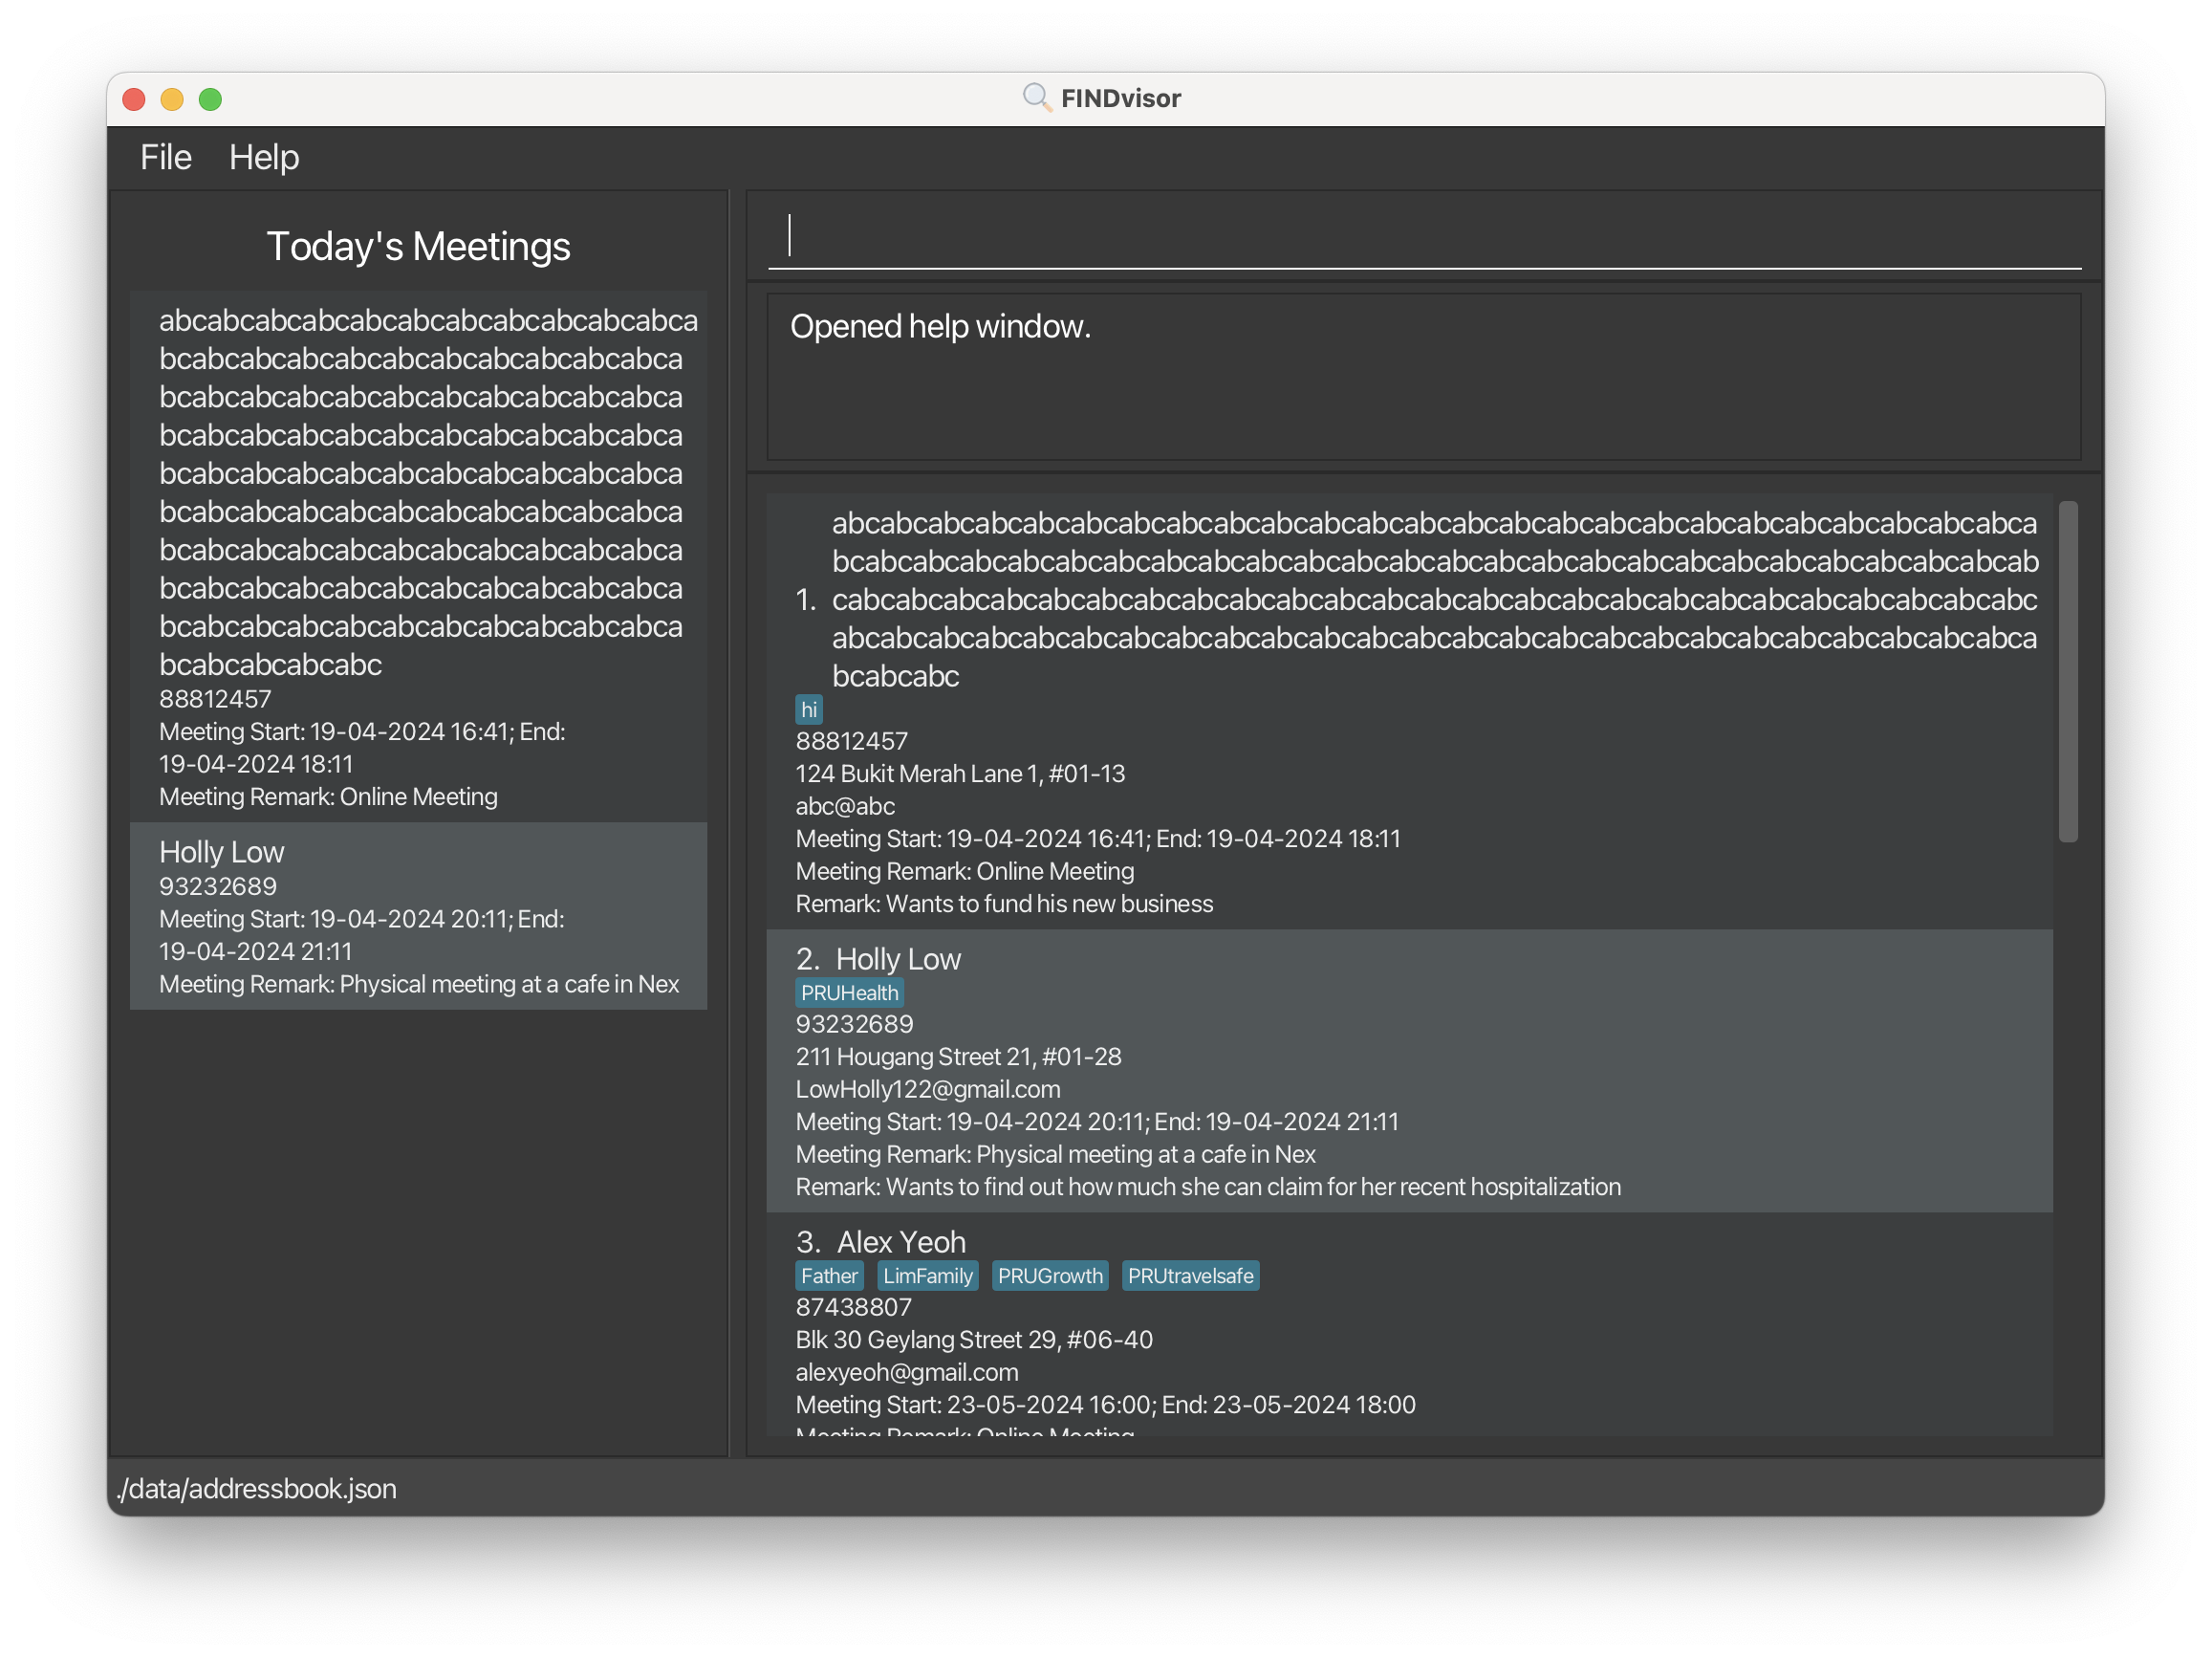
Task: Open the Help menu
Action: pyautogui.click(x=264, y=157)
